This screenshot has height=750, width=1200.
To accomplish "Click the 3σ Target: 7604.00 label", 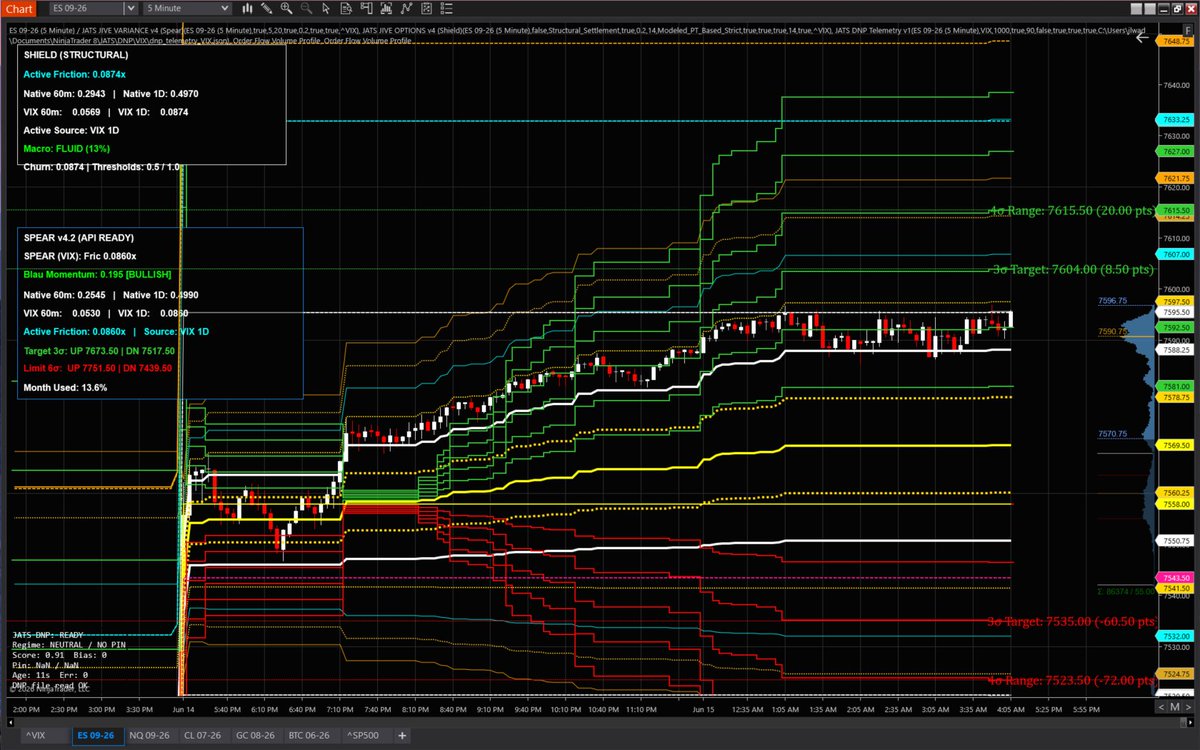I will tap(1071, 270).
